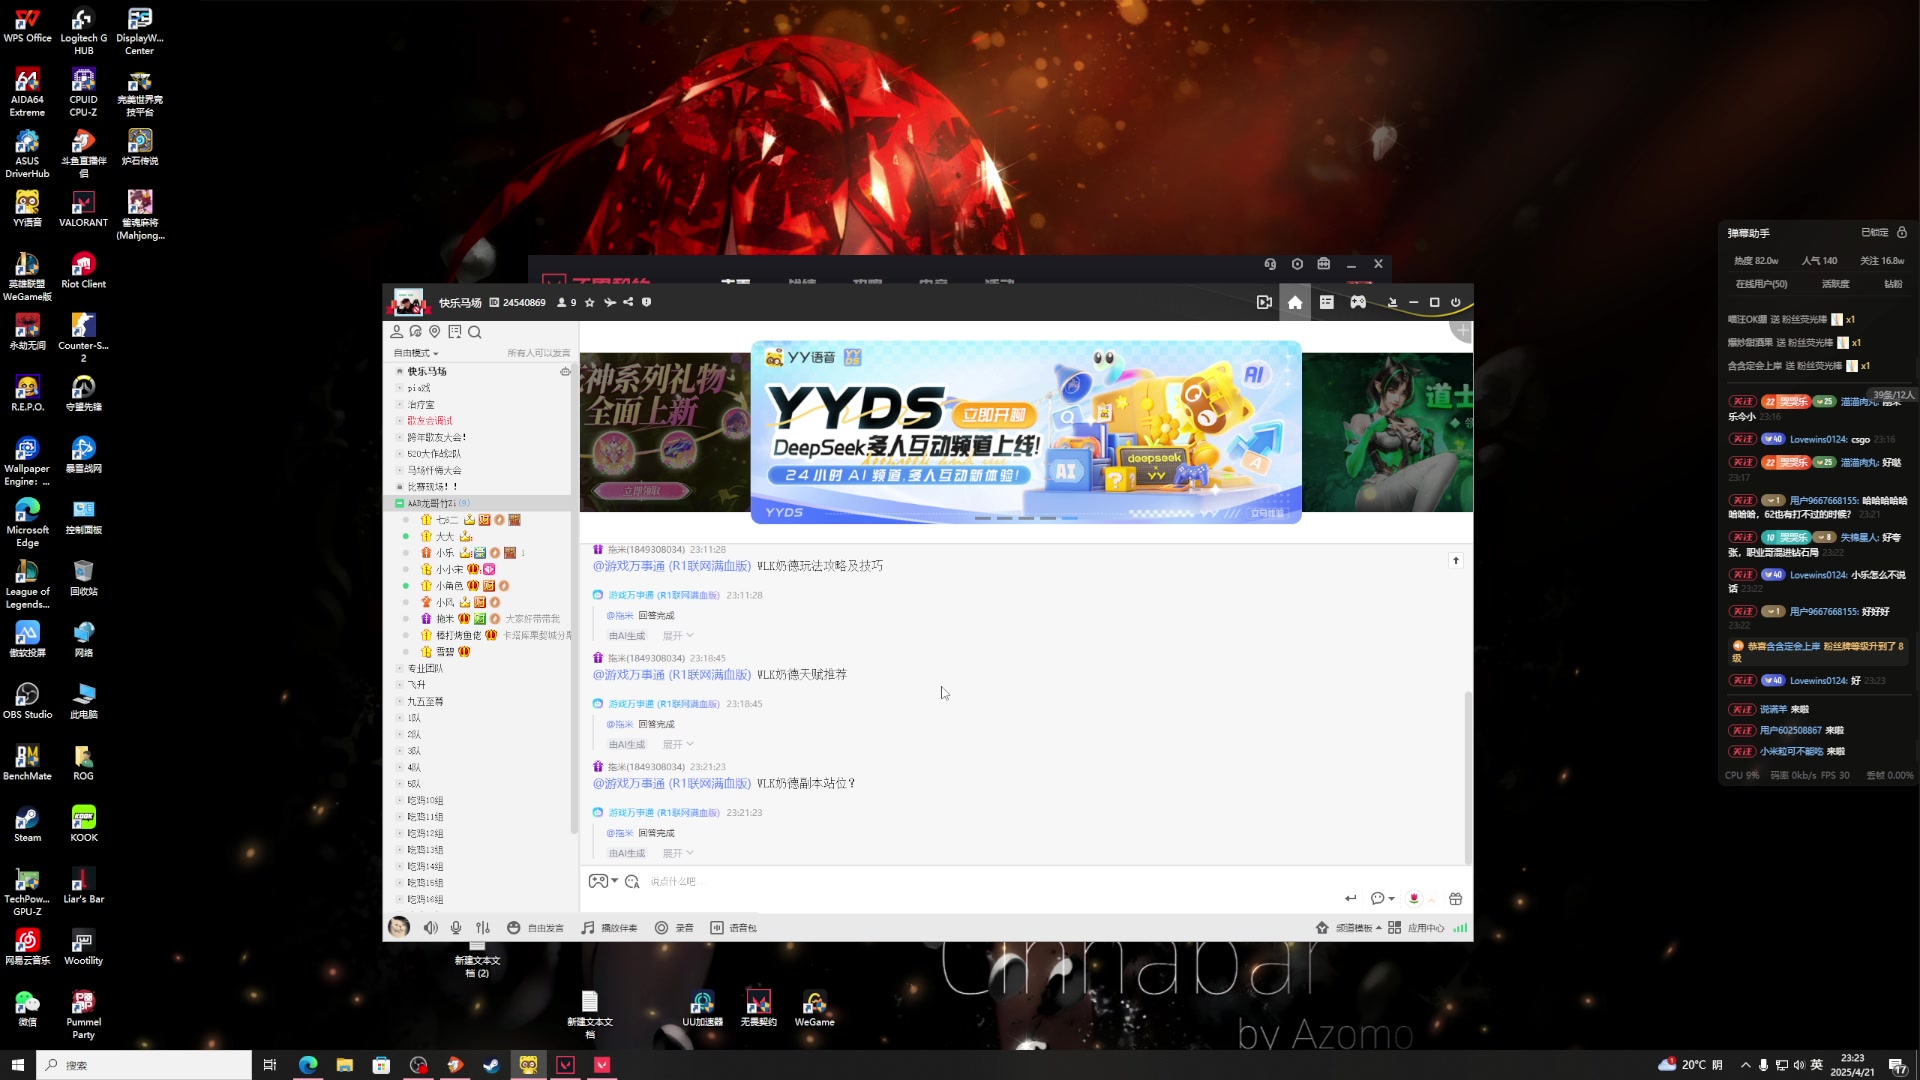Image resolution: width=1920 pixels, height=1080 pixels.
Task: Click the headset support icon in background window
Action: (1270, 264)
